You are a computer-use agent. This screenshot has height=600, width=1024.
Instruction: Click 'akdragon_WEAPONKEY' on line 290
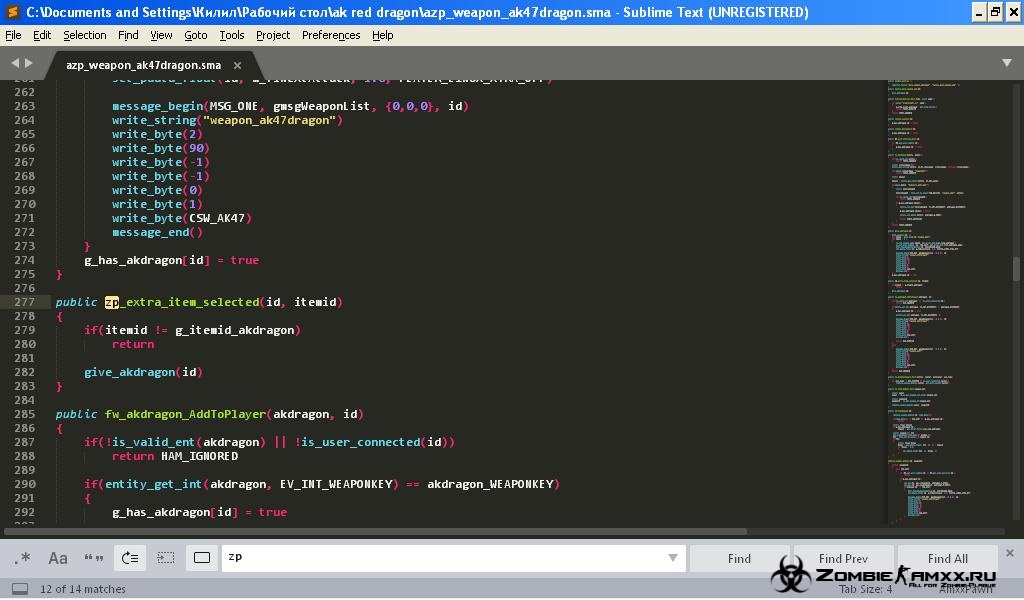coord(490,484)
